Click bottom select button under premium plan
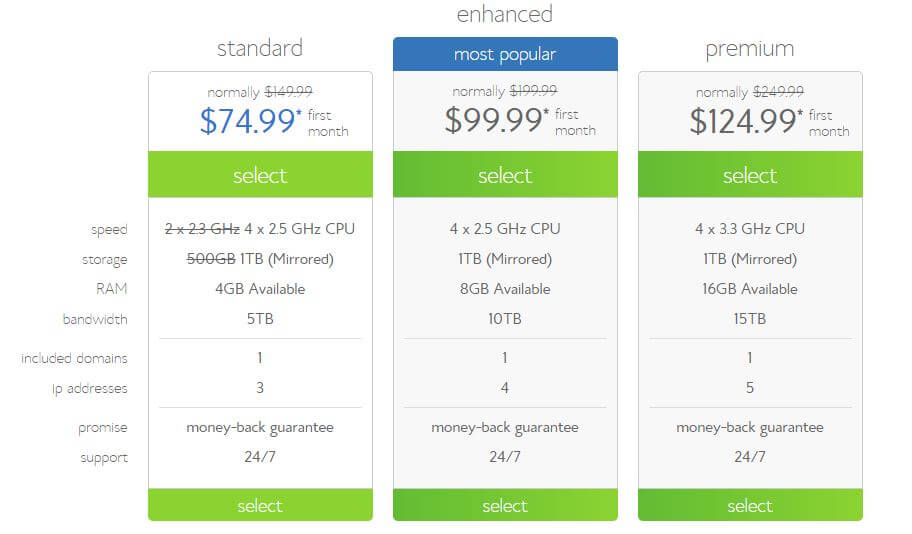912x534 pixels. coord(750,505)
